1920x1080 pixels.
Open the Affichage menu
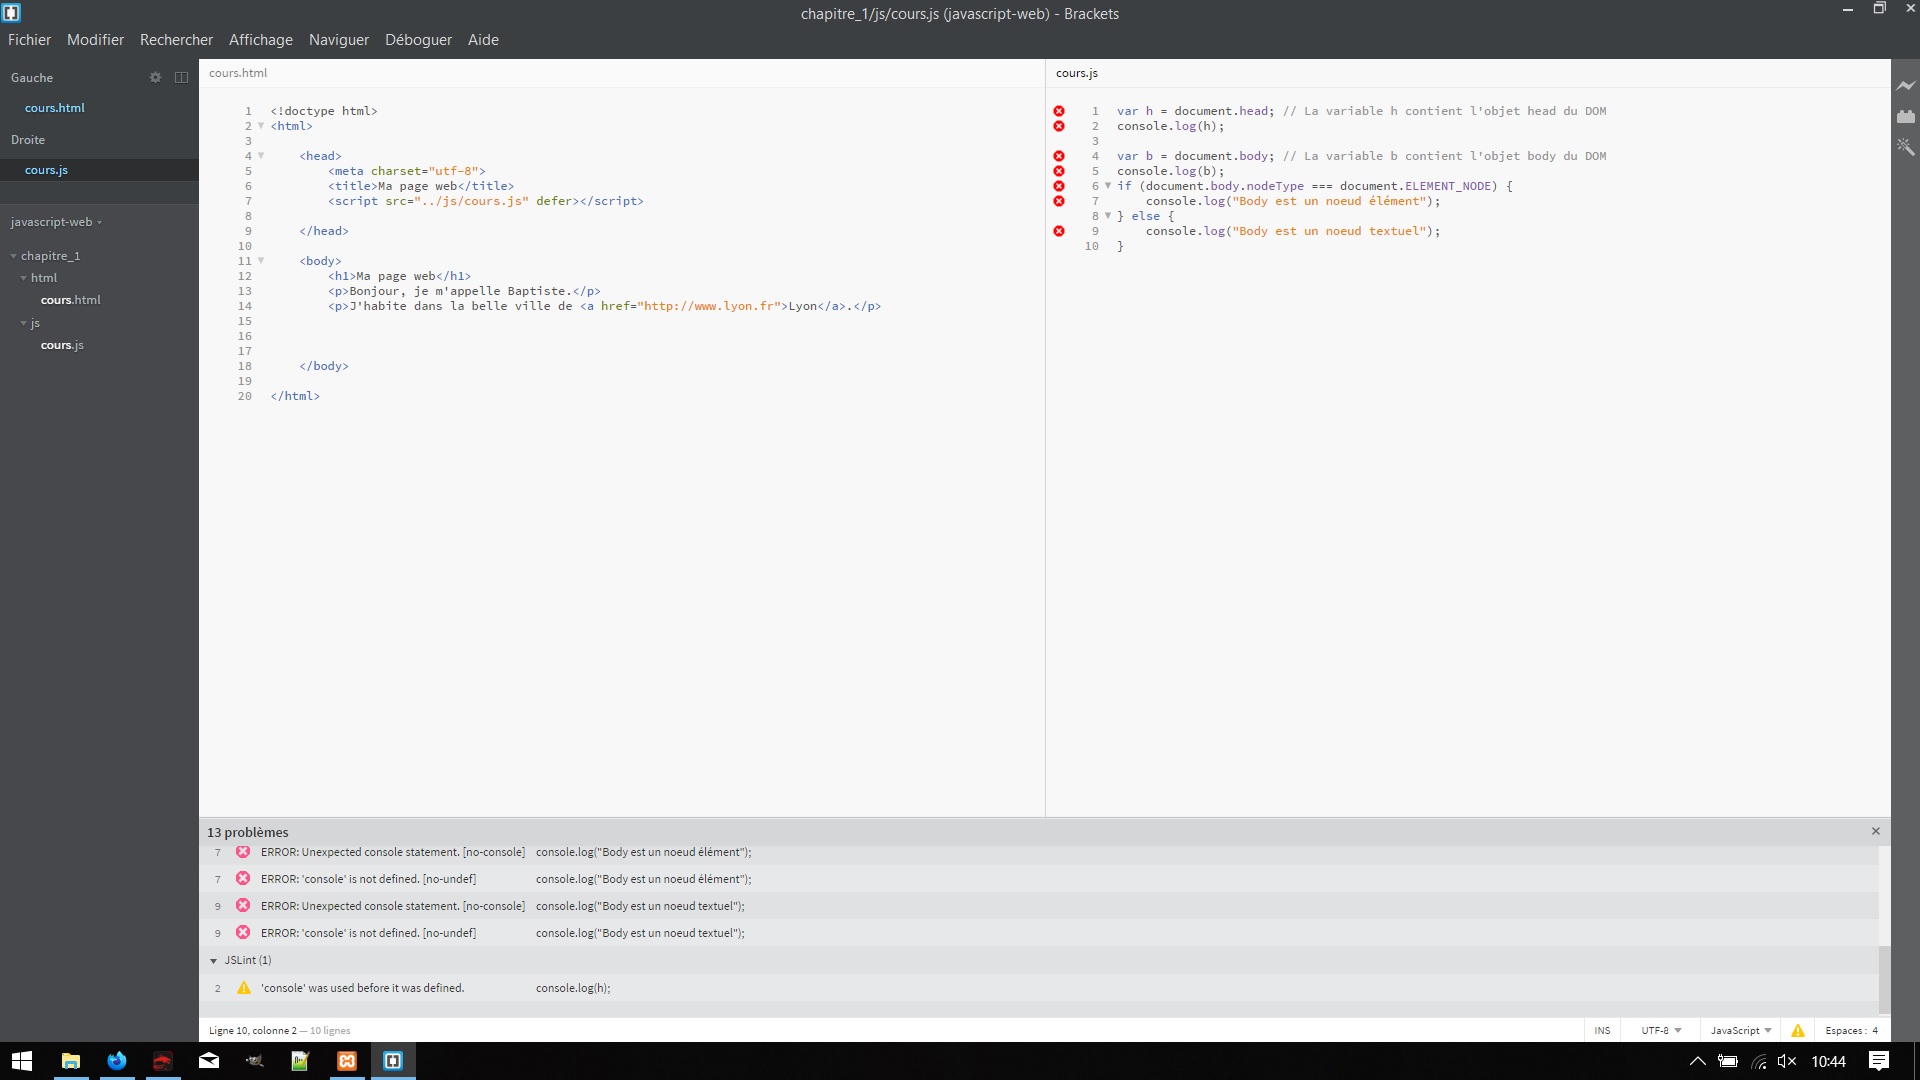click(x=260, y=40)
